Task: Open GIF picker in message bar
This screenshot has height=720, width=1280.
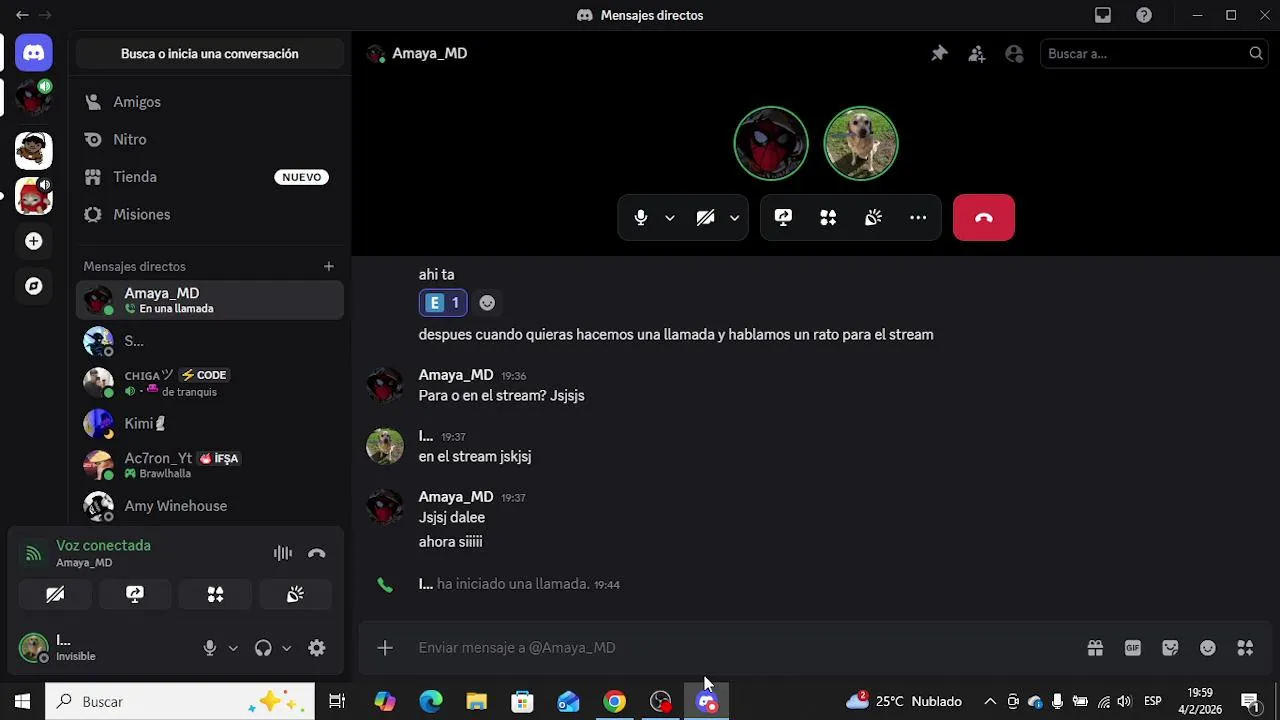Action: 1133,648
